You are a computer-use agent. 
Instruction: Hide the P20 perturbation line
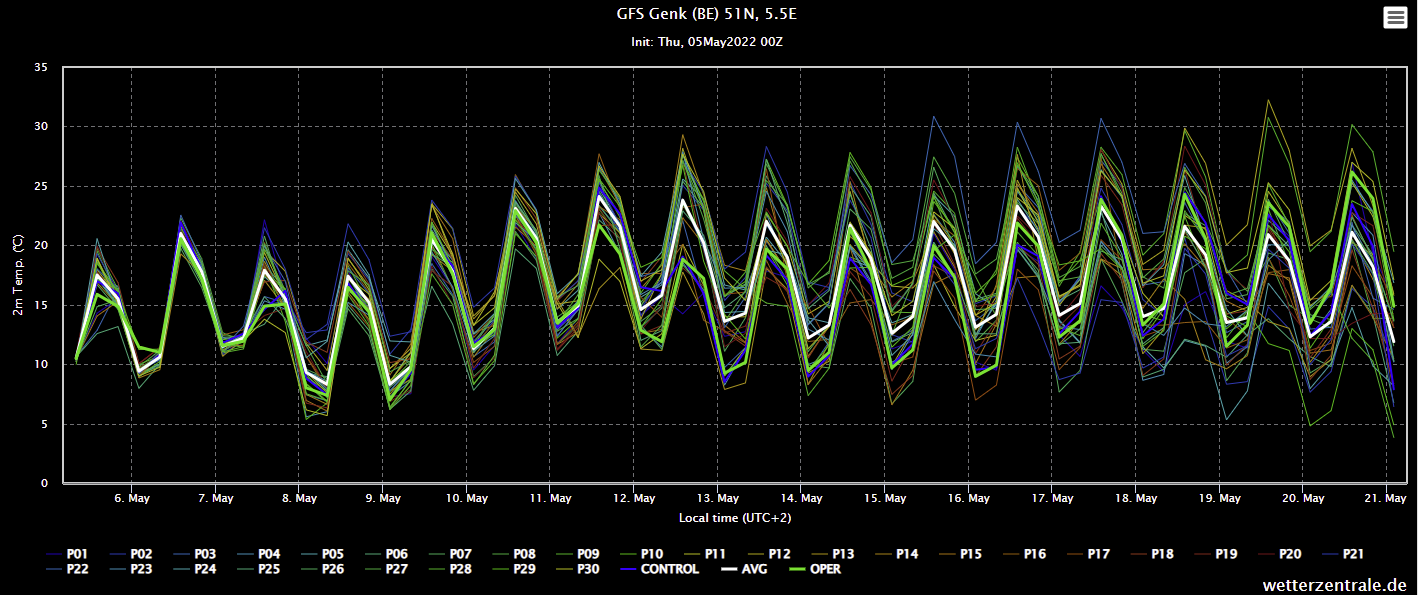(1280, 553)
